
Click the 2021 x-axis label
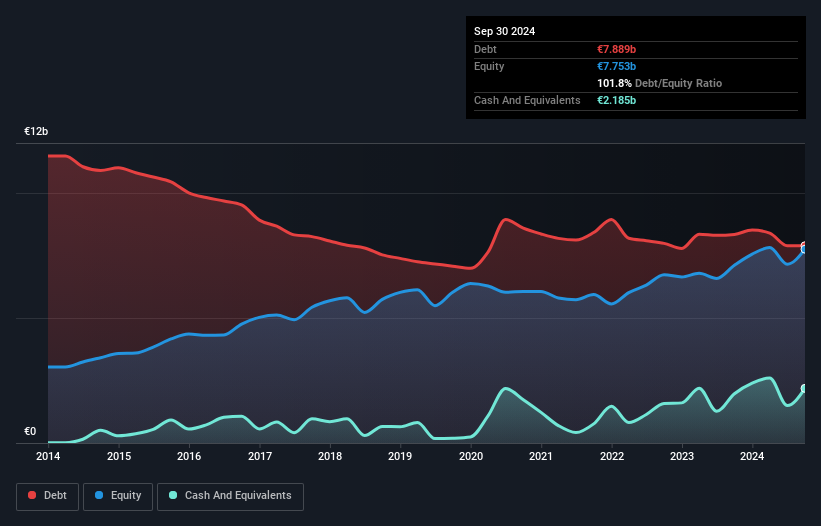click(541, 456)
